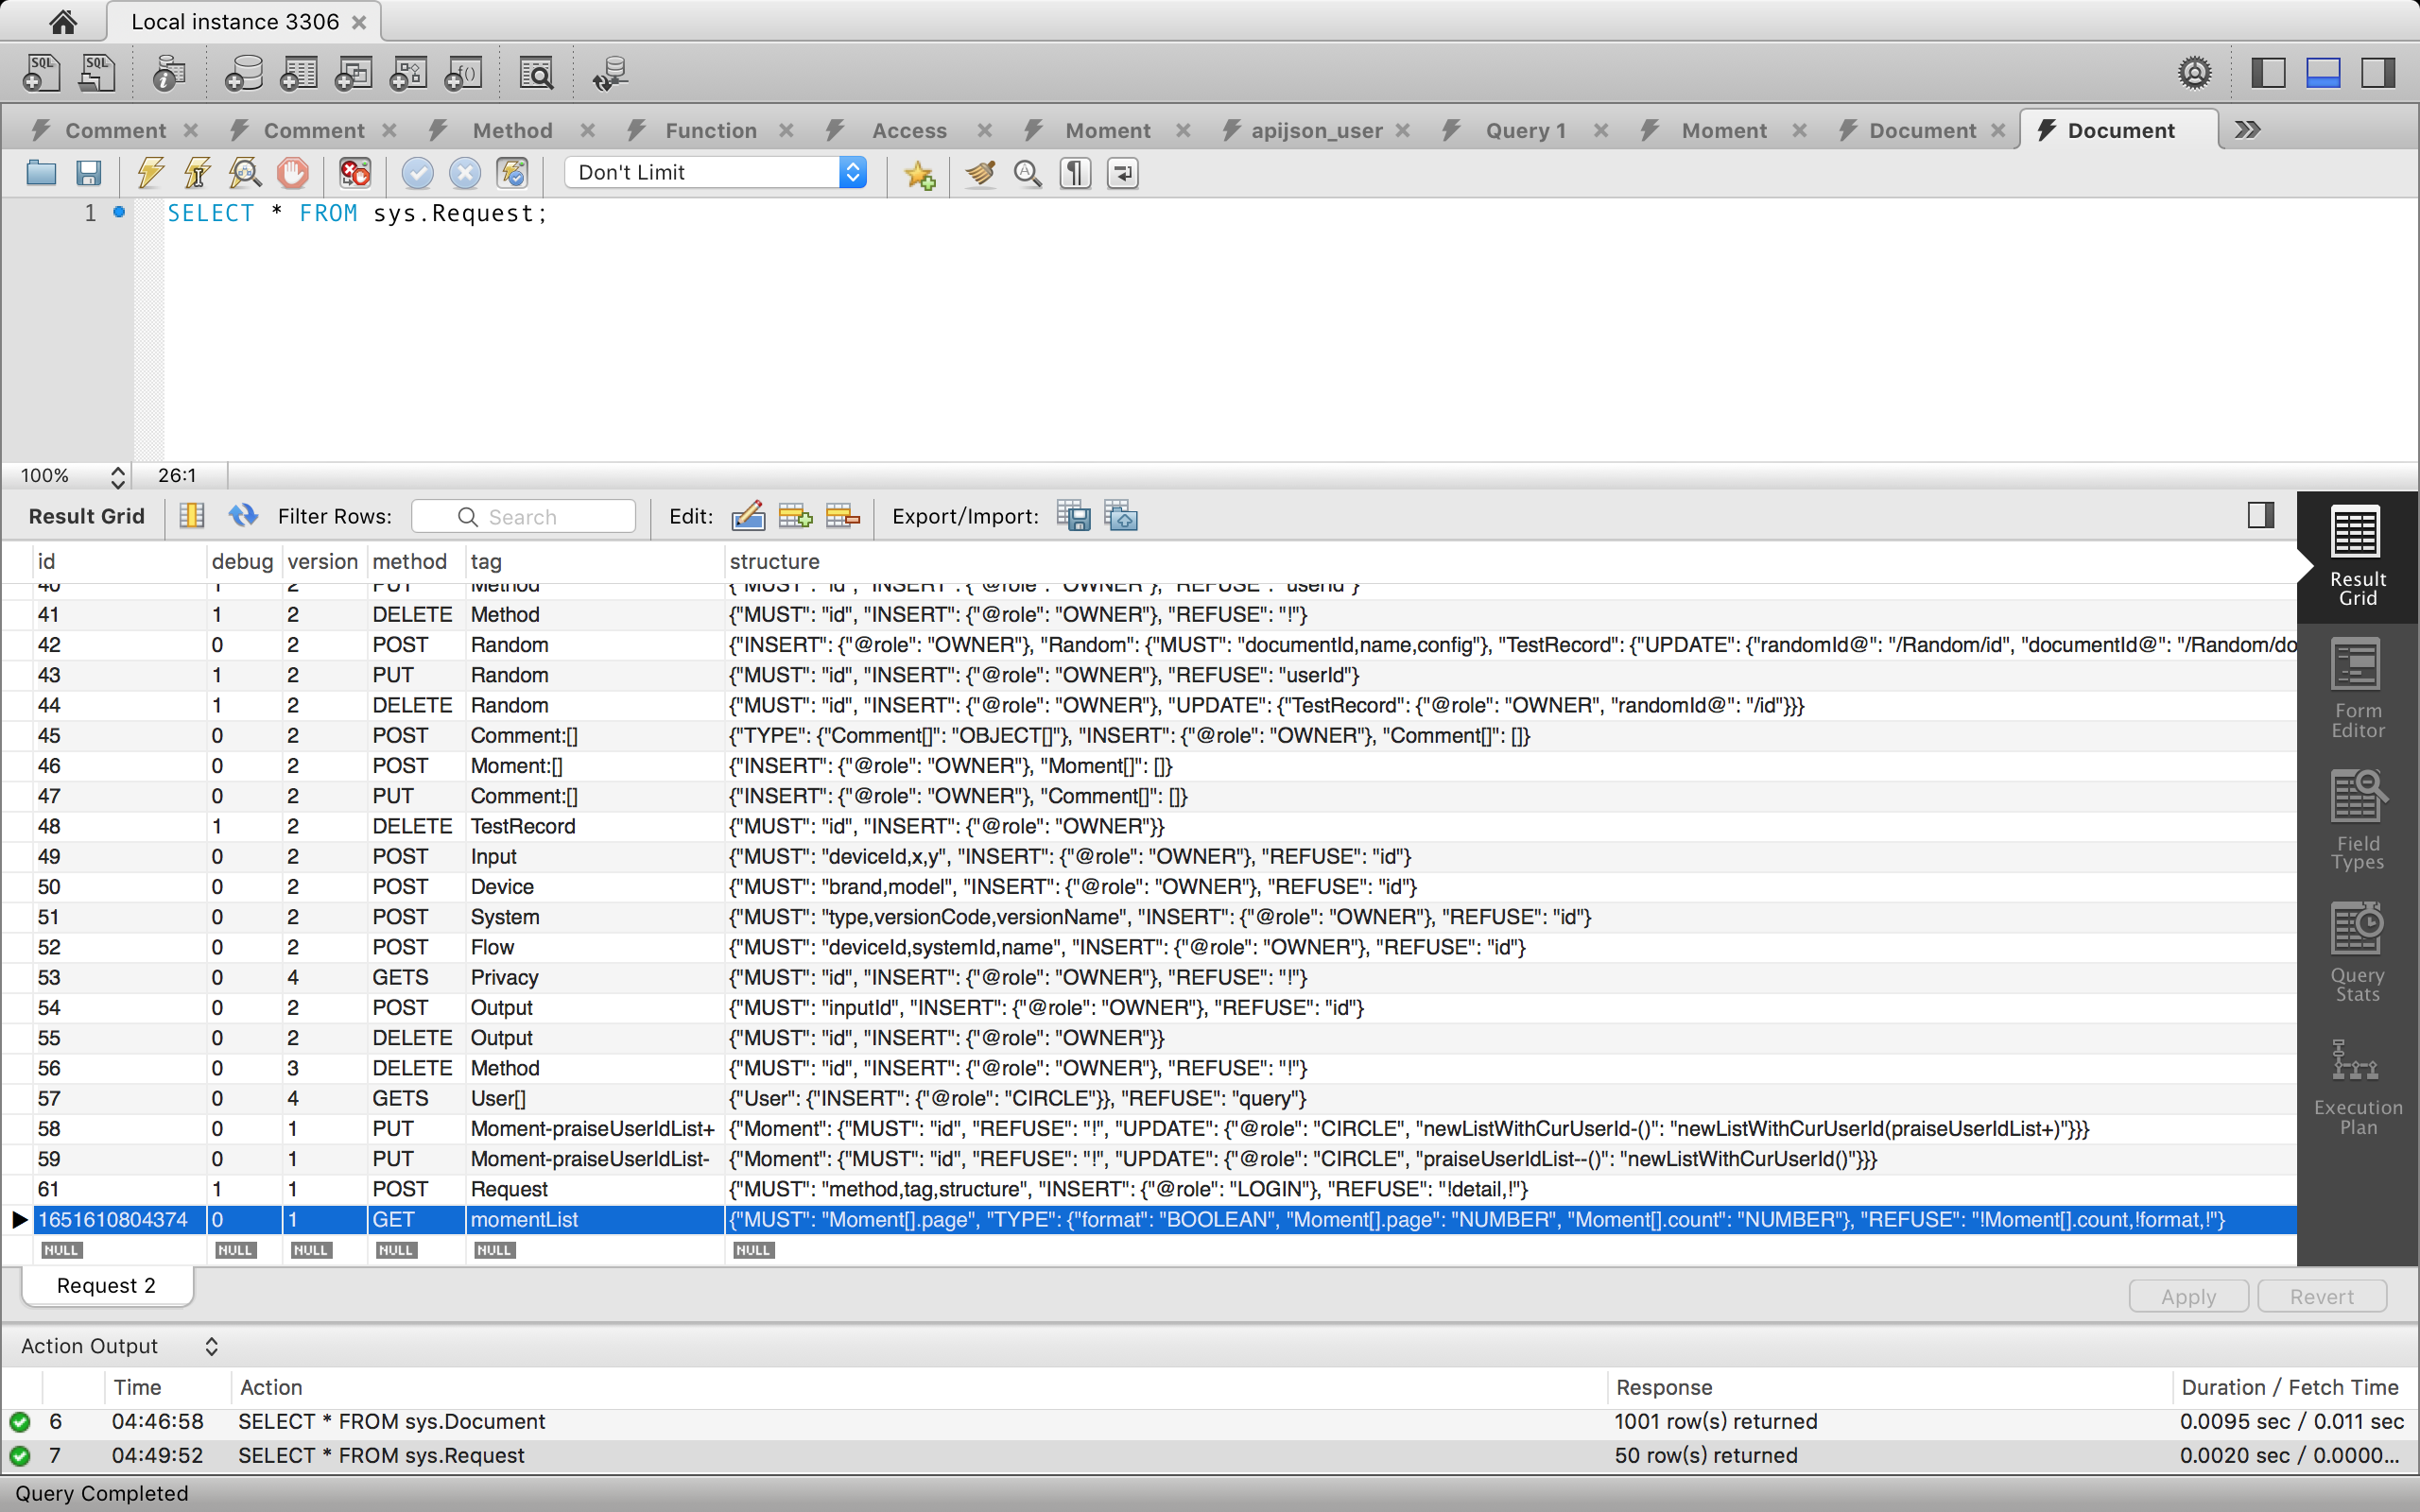This screenshot has width=2420, height=1512.
Task: Create a new table icon
Action: (x=298, y=73)
